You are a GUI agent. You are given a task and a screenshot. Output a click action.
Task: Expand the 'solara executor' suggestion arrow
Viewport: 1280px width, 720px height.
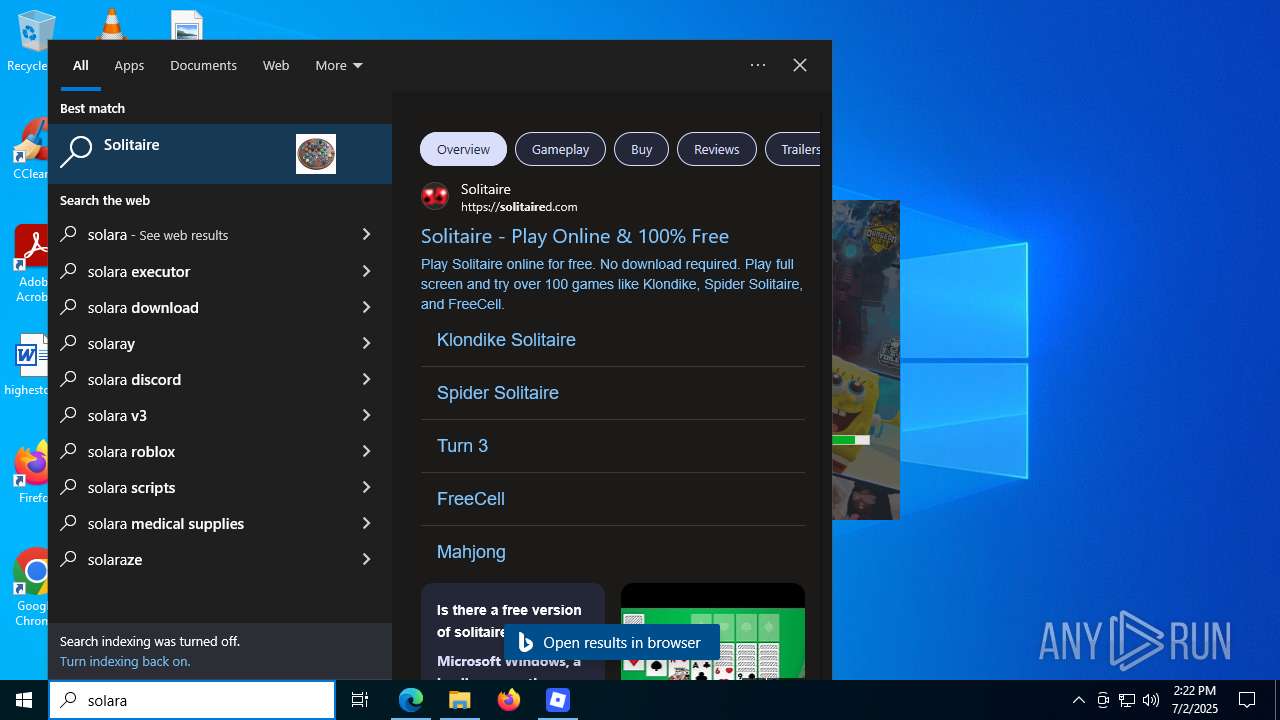(366, 271)
